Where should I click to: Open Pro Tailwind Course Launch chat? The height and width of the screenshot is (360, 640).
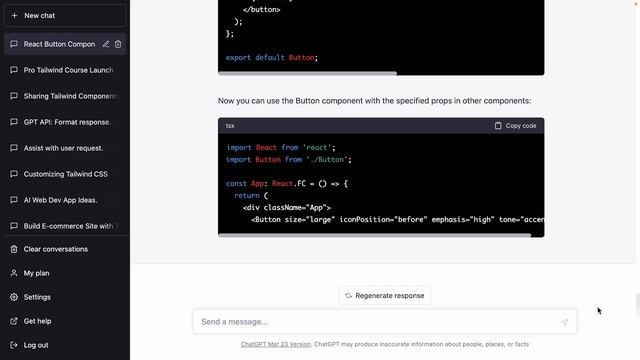[65, 70]
